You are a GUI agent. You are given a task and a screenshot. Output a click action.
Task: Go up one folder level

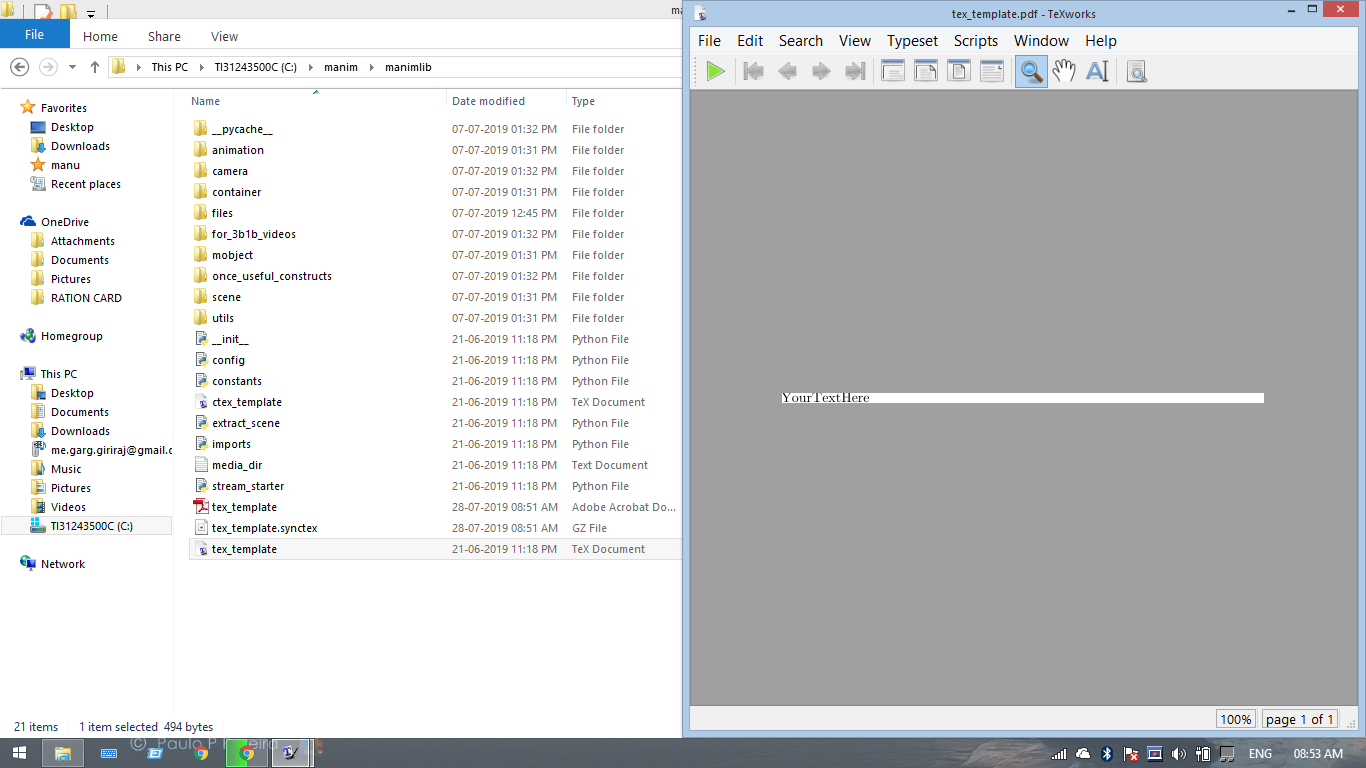(95, 67)
